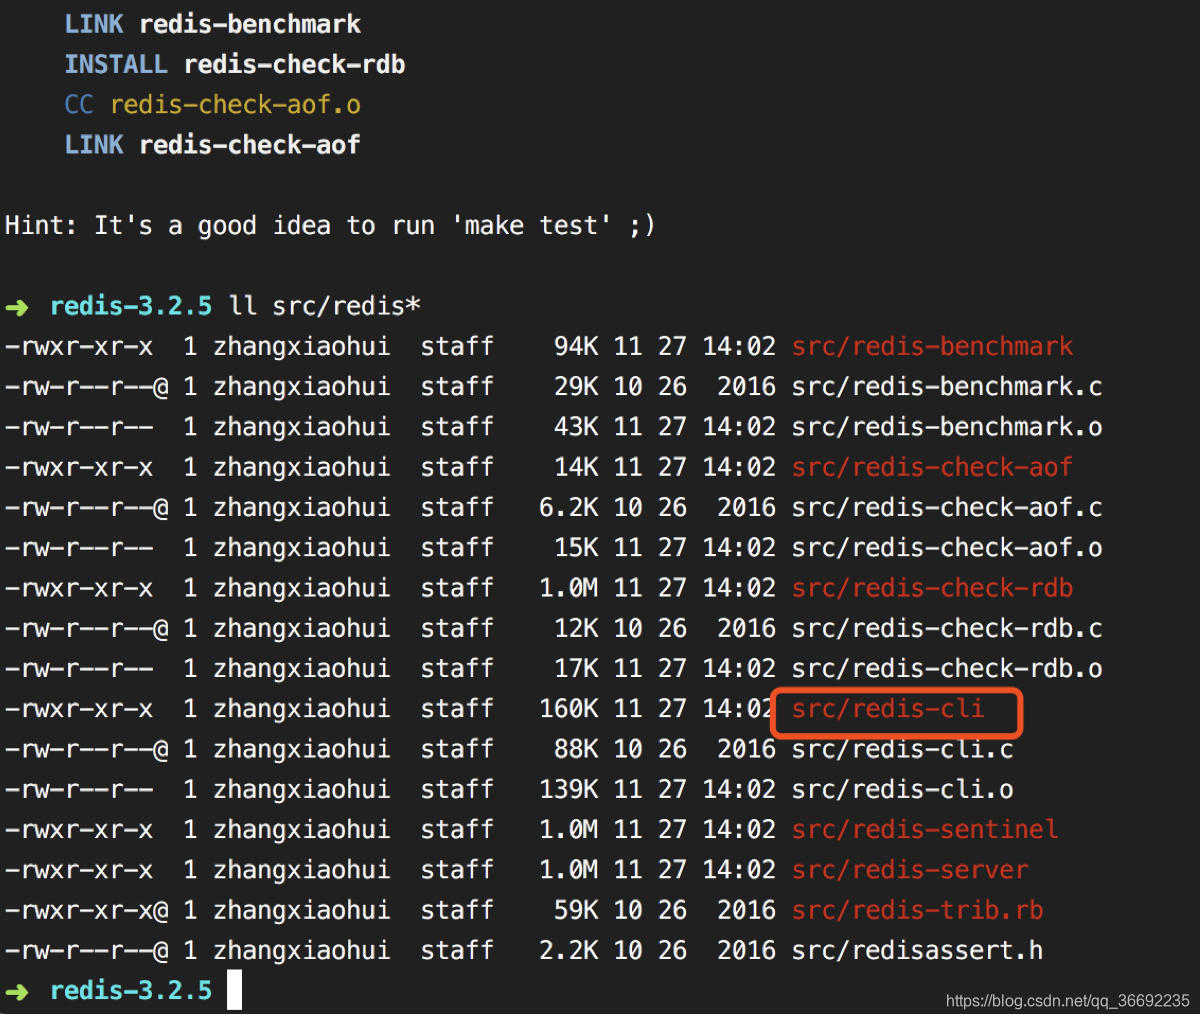
Task: Click the file name src/redis-cli.c
Action: (x=903, y=749)
